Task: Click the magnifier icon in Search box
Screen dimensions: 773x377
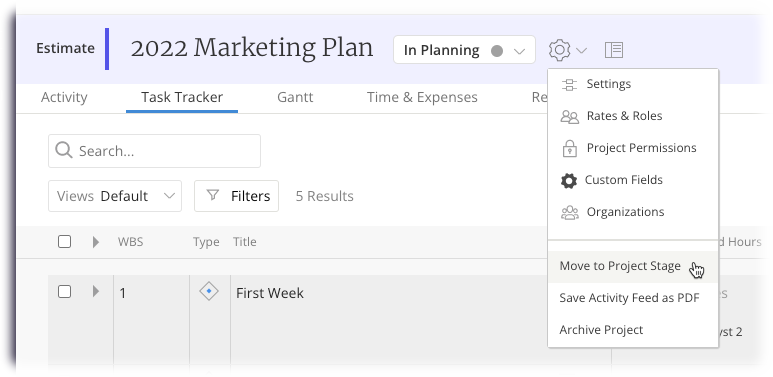Action: (64, 150)
